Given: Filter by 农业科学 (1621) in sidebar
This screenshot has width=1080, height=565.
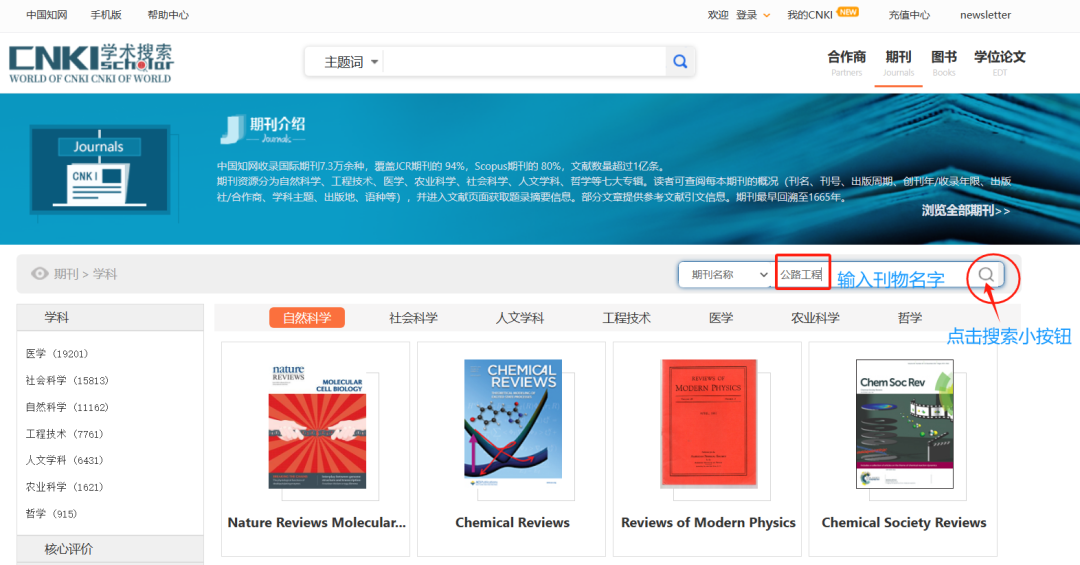Looking at the screenshot, I should tap(65, 487).
